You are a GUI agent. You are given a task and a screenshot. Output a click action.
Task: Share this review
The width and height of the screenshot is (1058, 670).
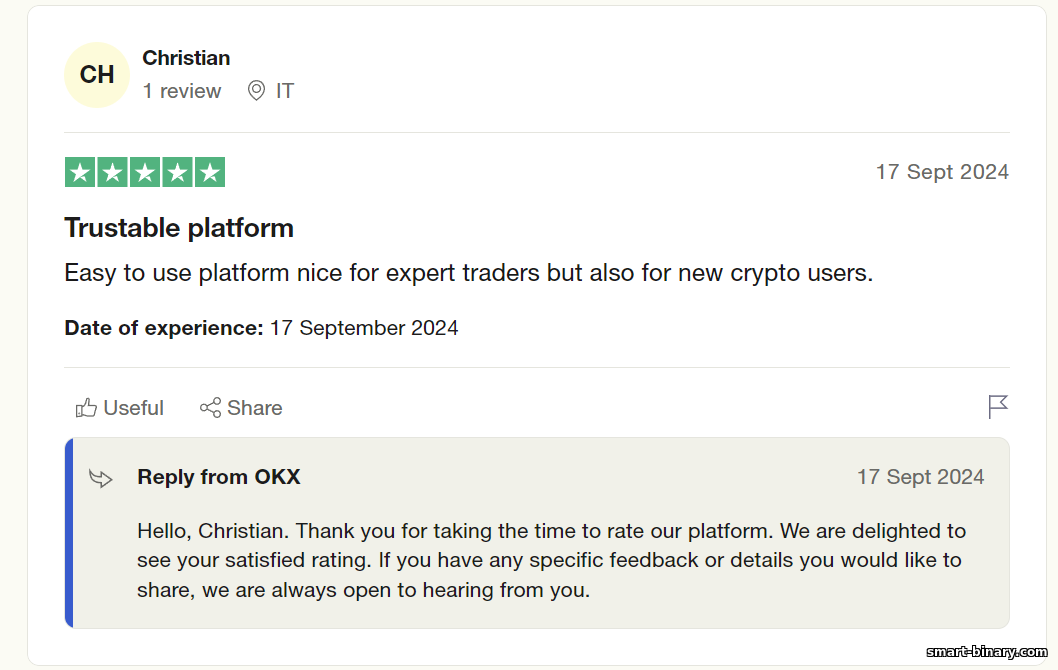point(241,408)
